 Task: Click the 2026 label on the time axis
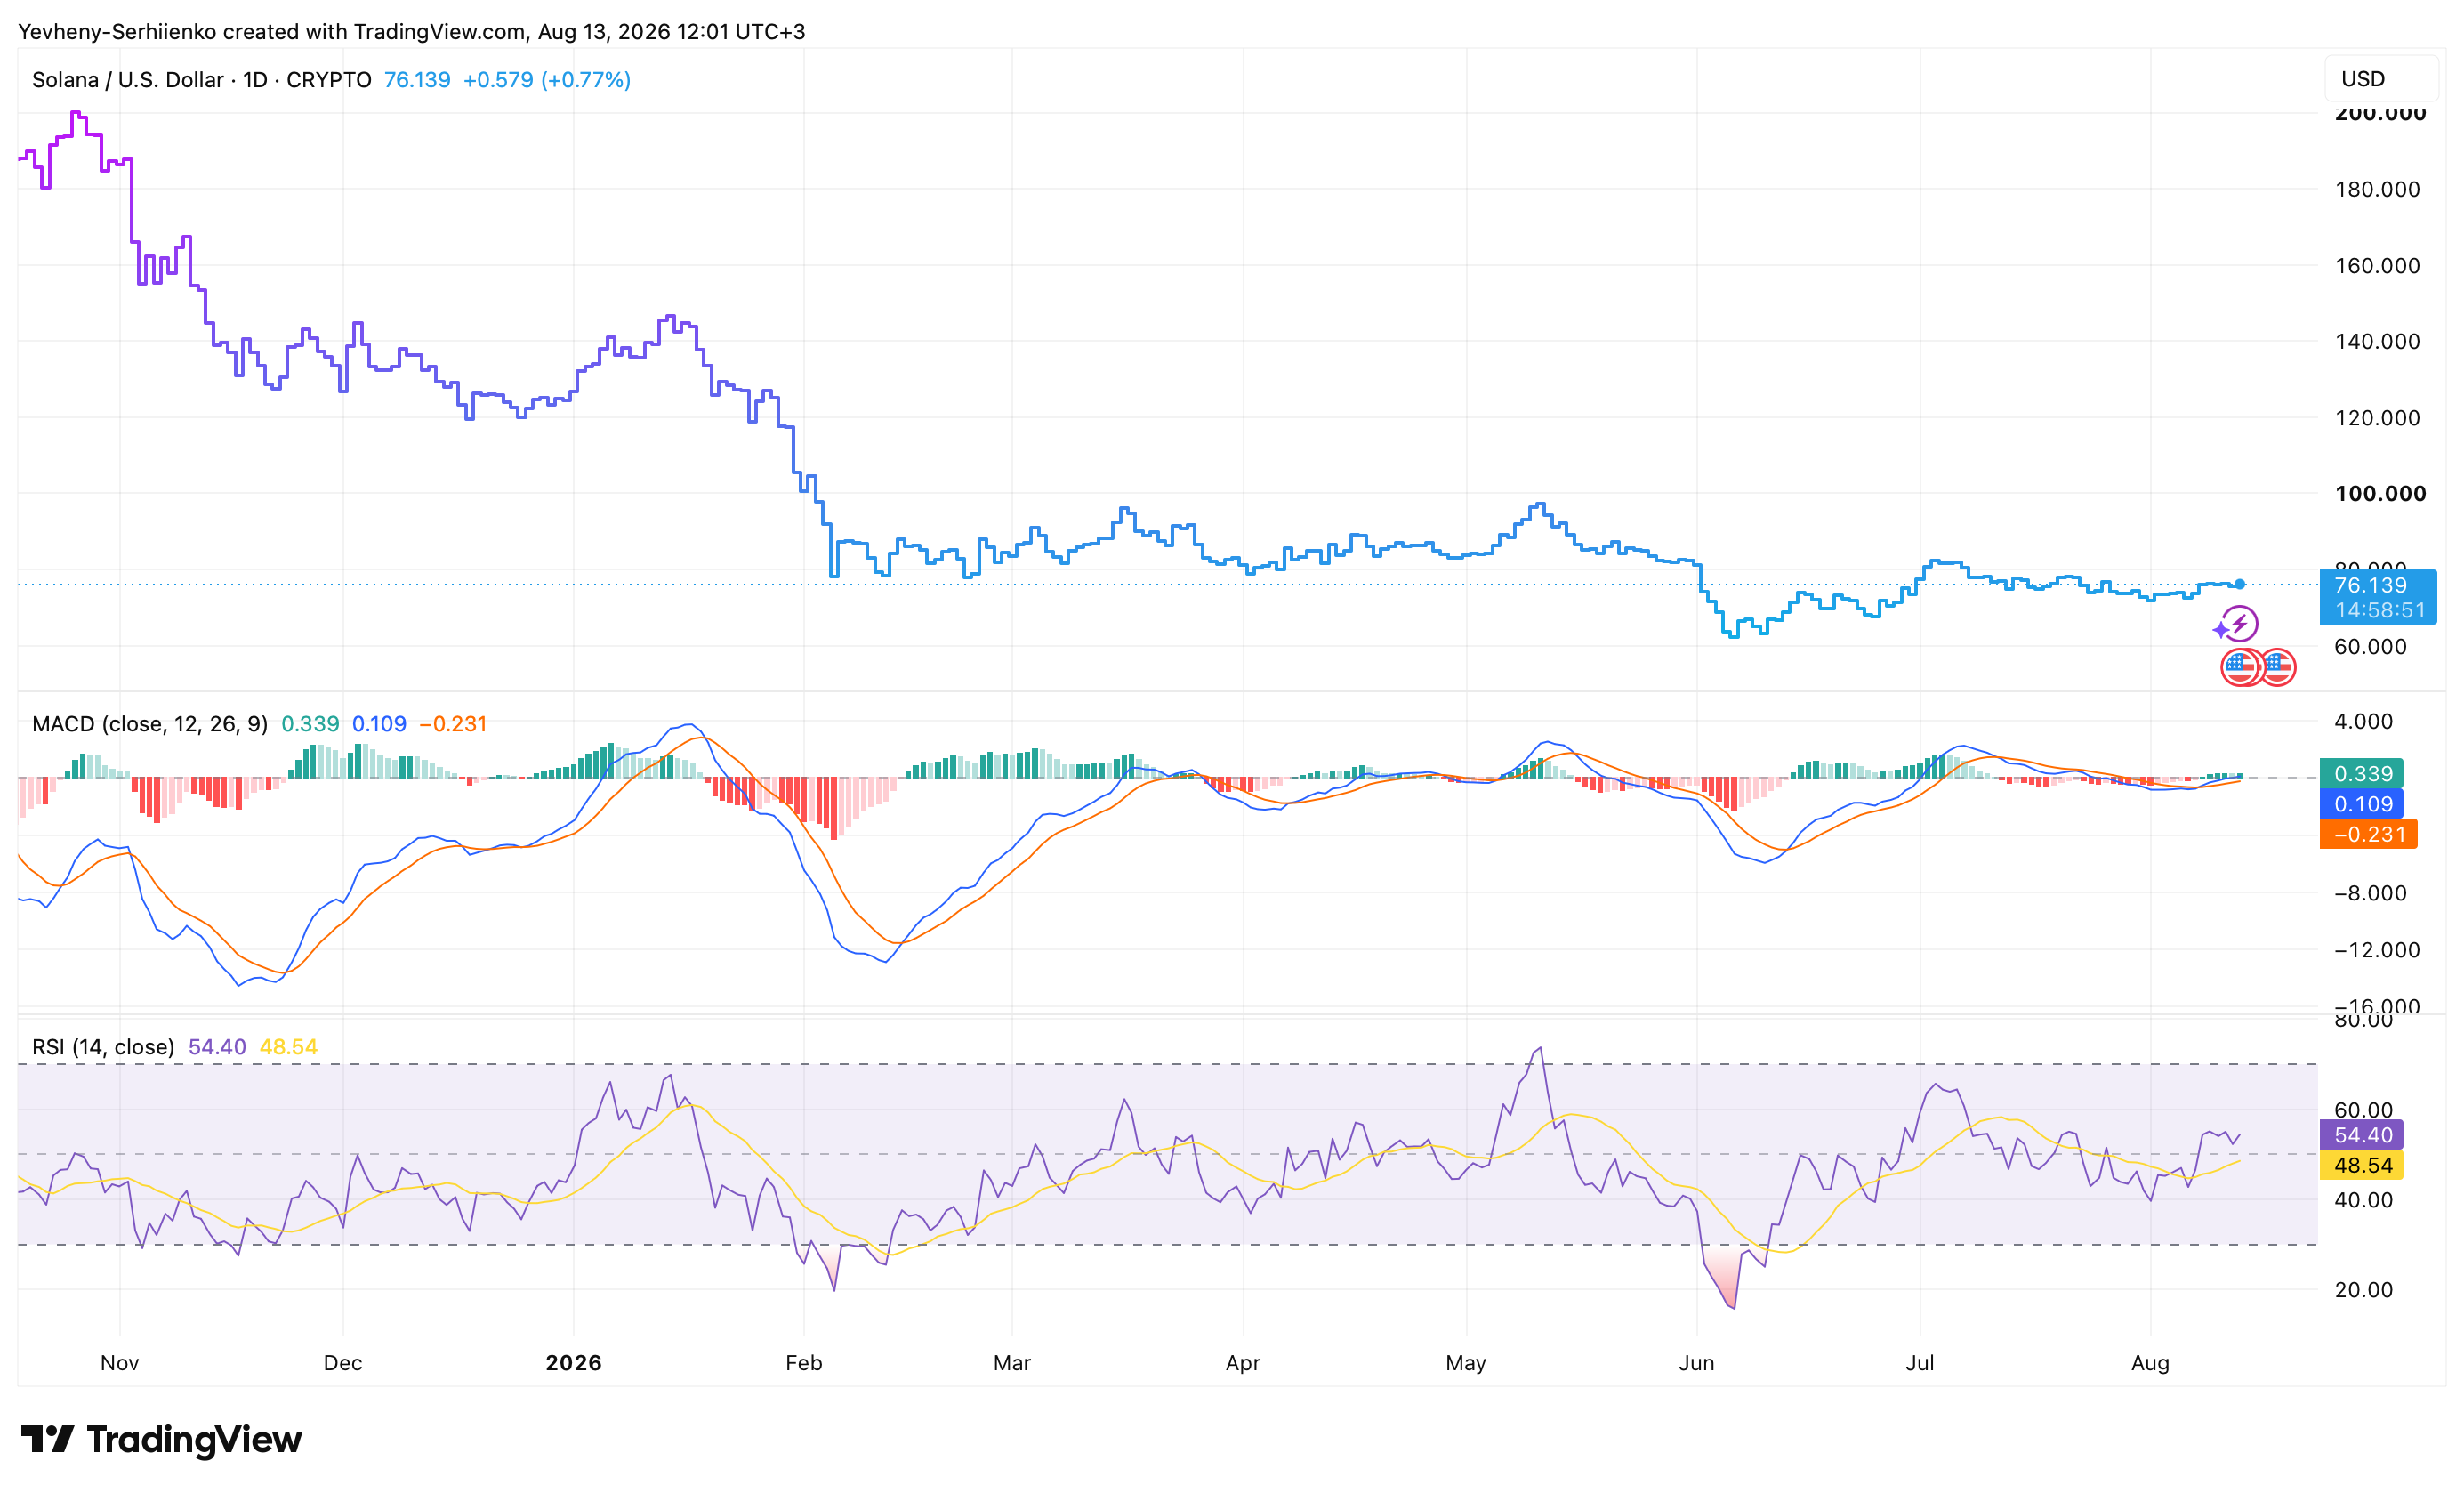pos(574,1363)
